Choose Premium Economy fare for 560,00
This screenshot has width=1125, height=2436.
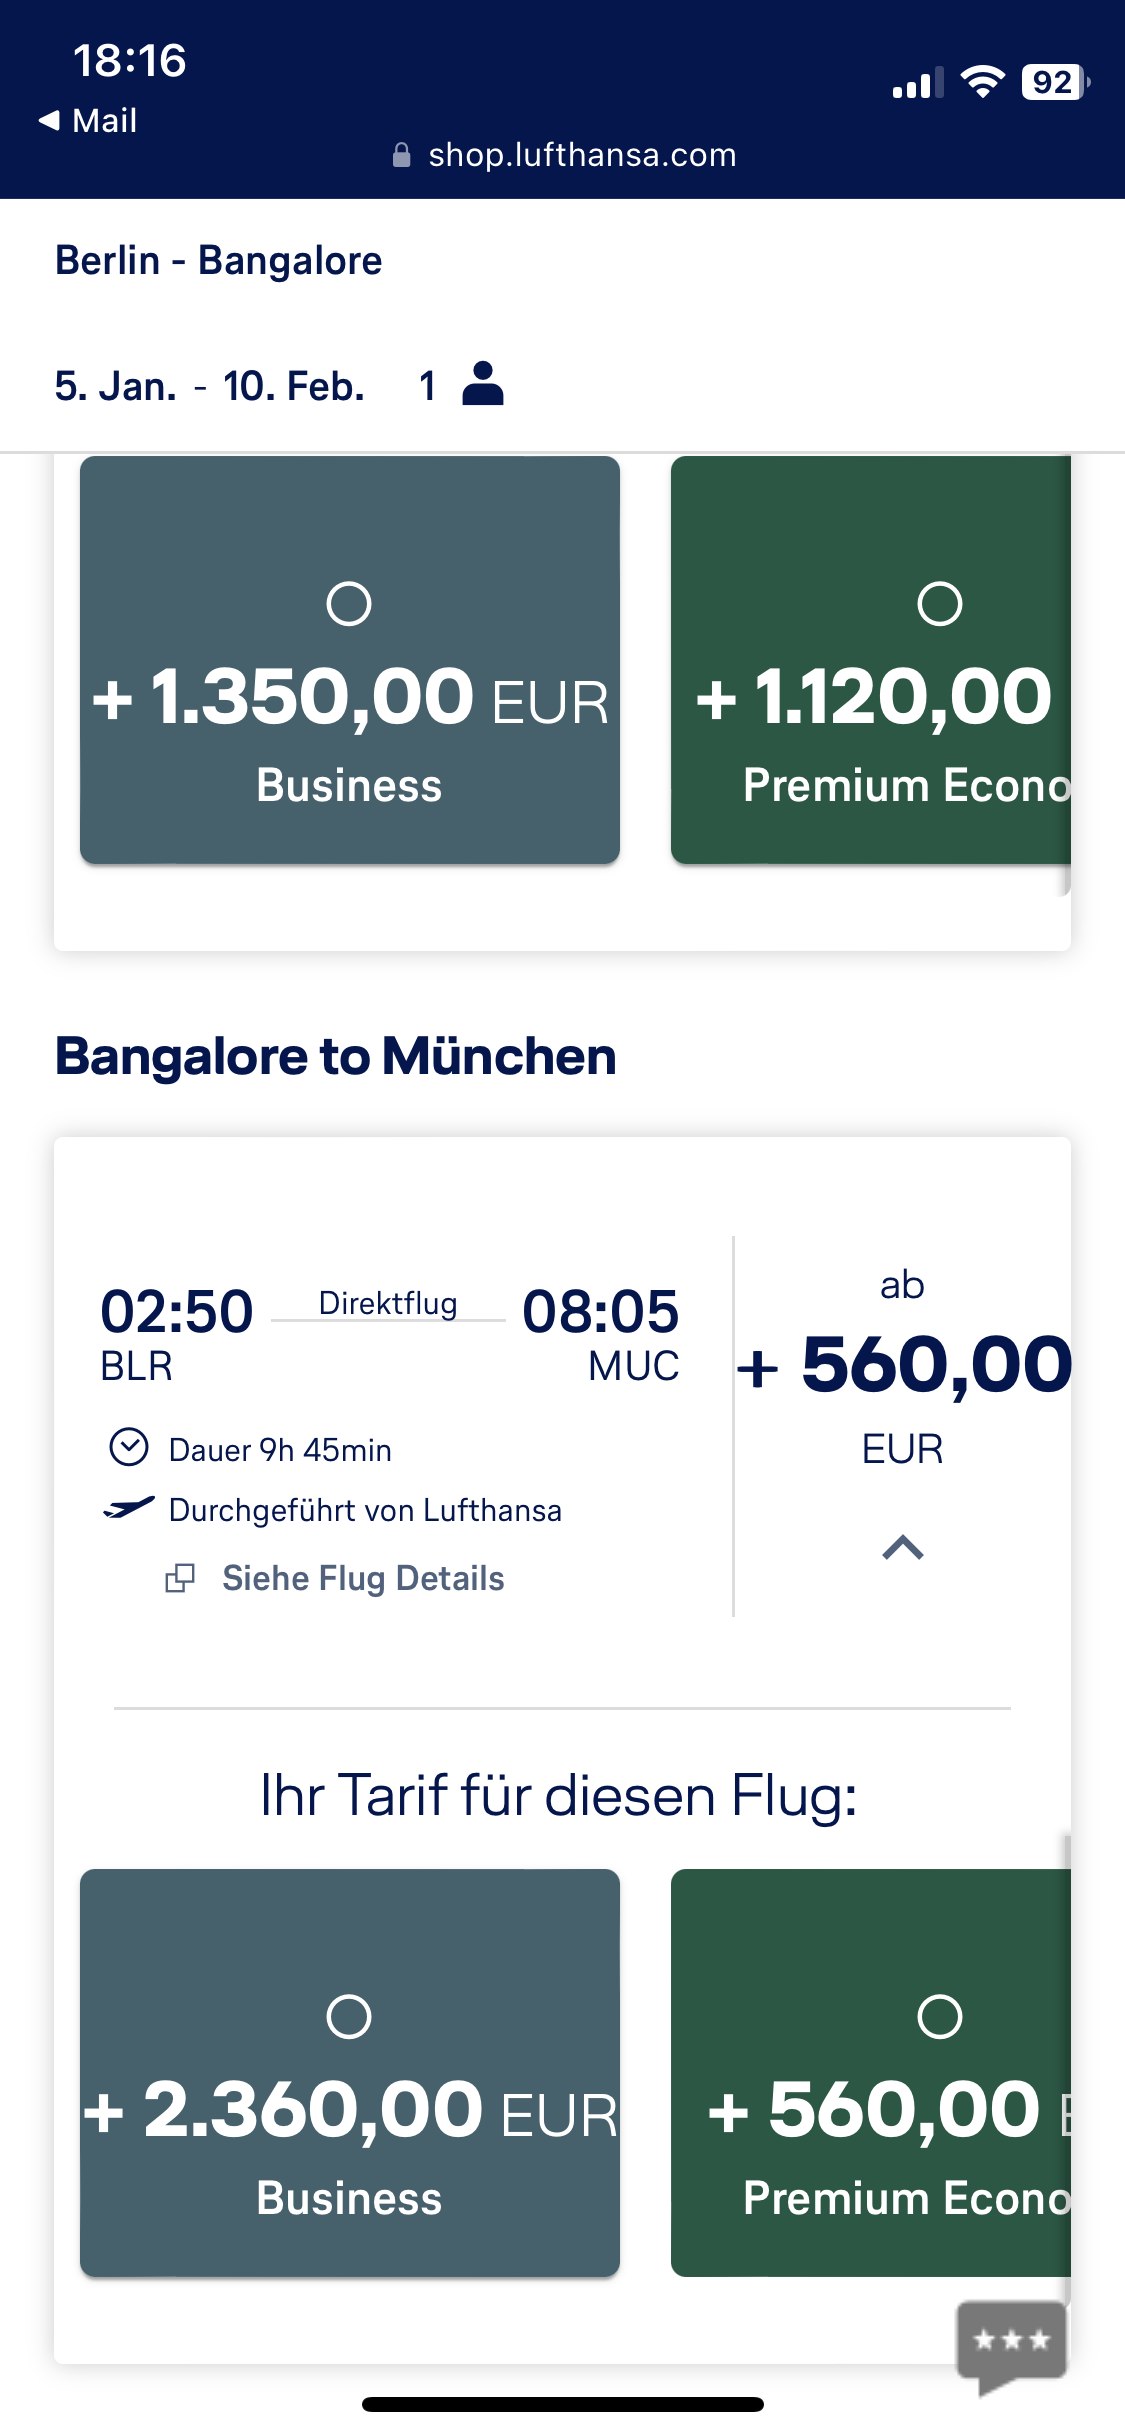[870, 2072]
